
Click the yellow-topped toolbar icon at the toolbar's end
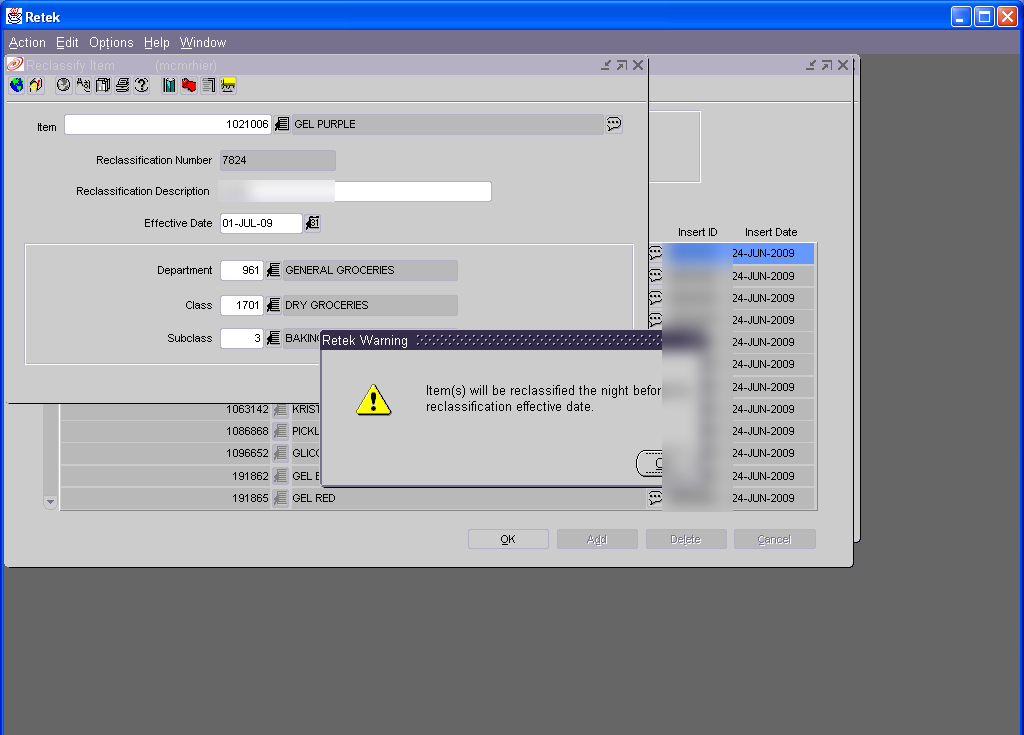pyautogui.click(x=228, y=86)
